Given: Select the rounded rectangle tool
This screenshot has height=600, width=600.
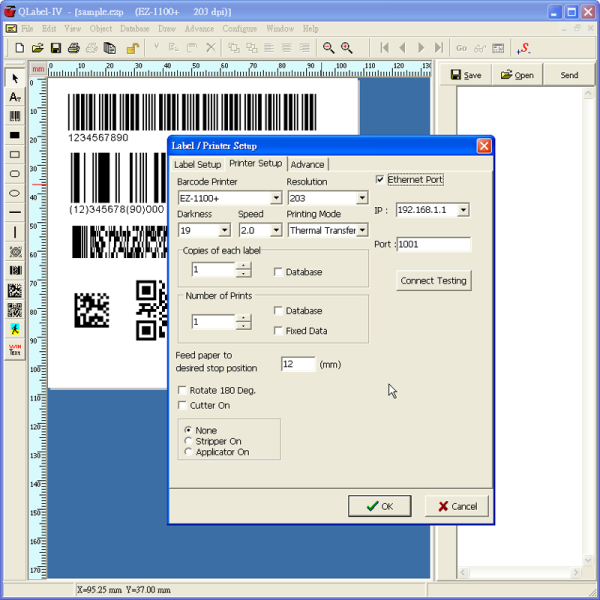Looking at the screenshot, I should pos(15,174).
